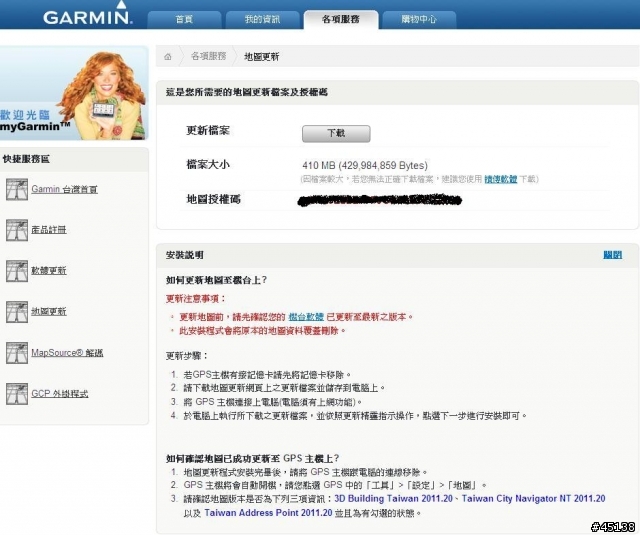Click the icon beside 產品註冊
640x535 pixels.
(17, 230)
